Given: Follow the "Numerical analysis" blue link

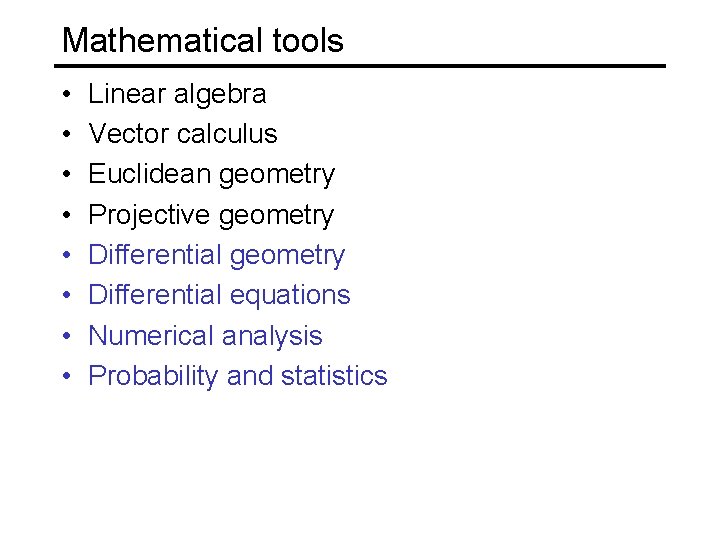Looking at the screenshot, I should point(205,337).
